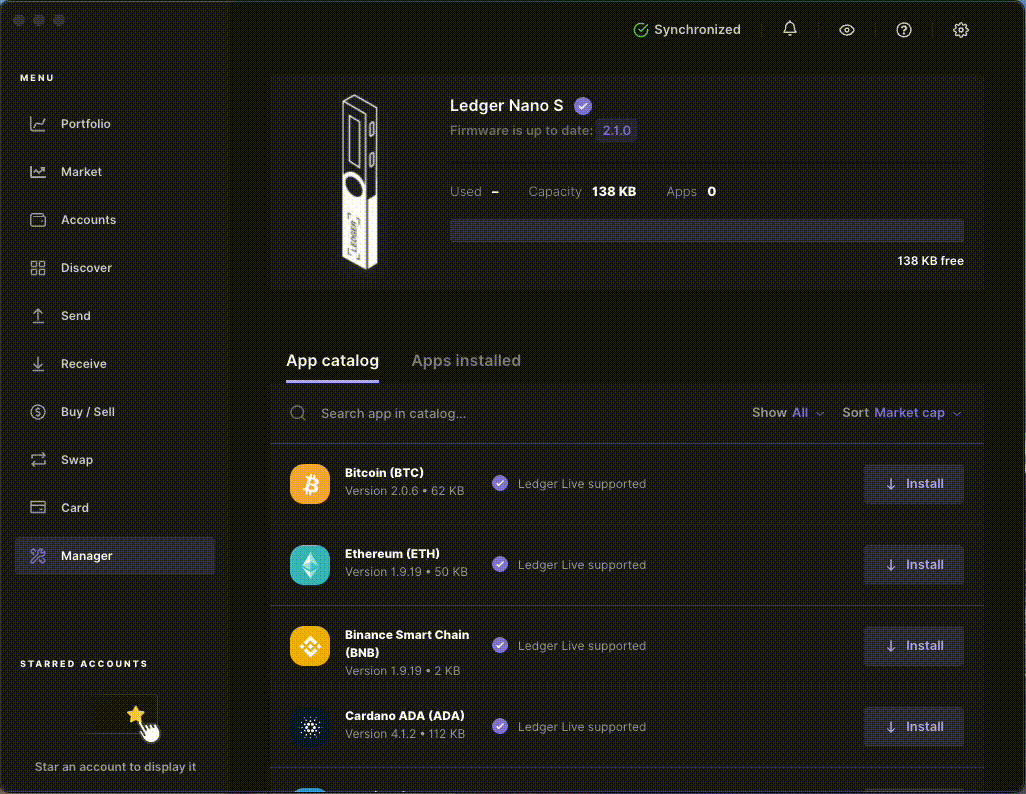Open Accounts from the sidebar
1026x794 pixels.
(x=90, y=219)
